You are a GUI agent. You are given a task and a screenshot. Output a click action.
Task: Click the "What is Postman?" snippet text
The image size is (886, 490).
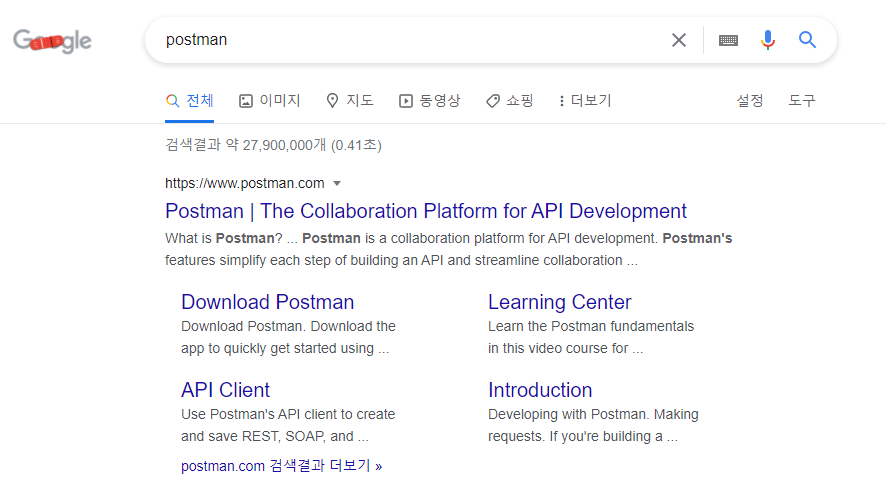point(223,238)
